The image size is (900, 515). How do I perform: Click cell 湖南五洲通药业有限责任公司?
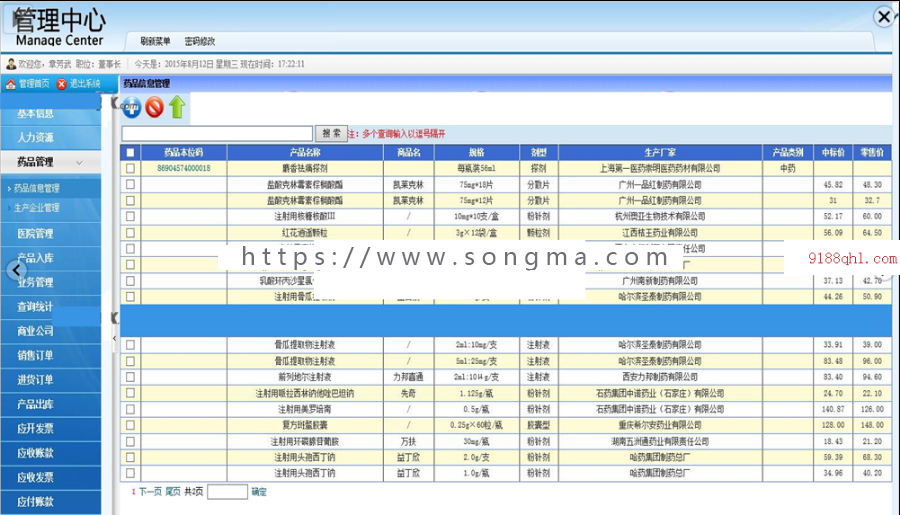click(x=660, y=441)
